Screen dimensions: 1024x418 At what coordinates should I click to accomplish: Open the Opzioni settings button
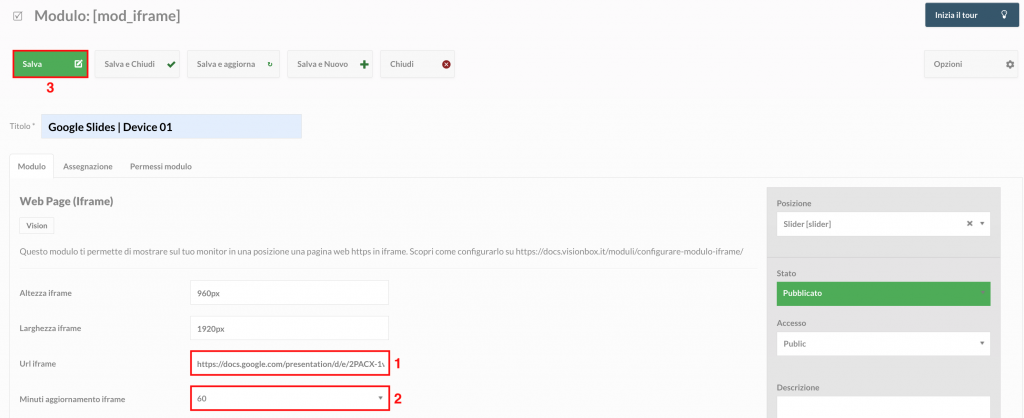click(970, 64)
